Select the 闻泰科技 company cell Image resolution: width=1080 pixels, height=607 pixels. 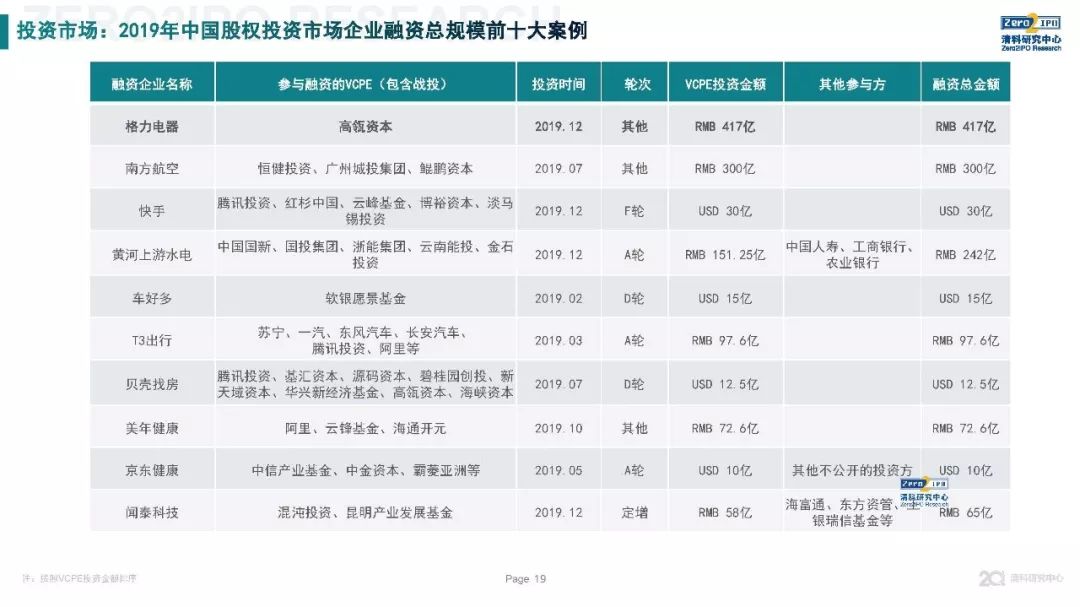[x=152, y=512]
